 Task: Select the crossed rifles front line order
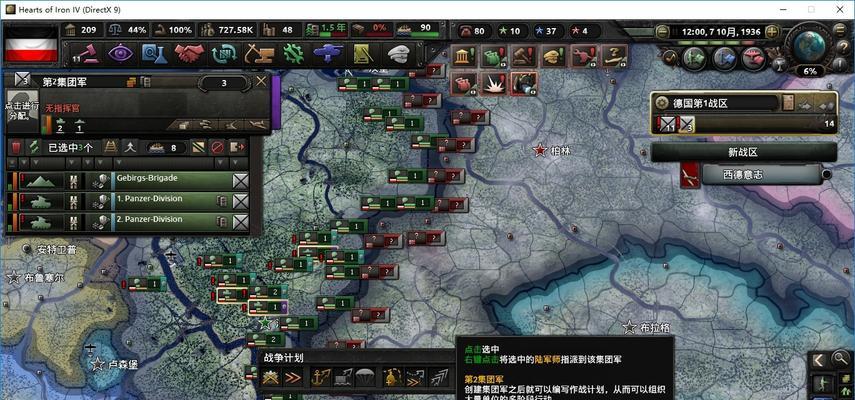pos(271,377)
